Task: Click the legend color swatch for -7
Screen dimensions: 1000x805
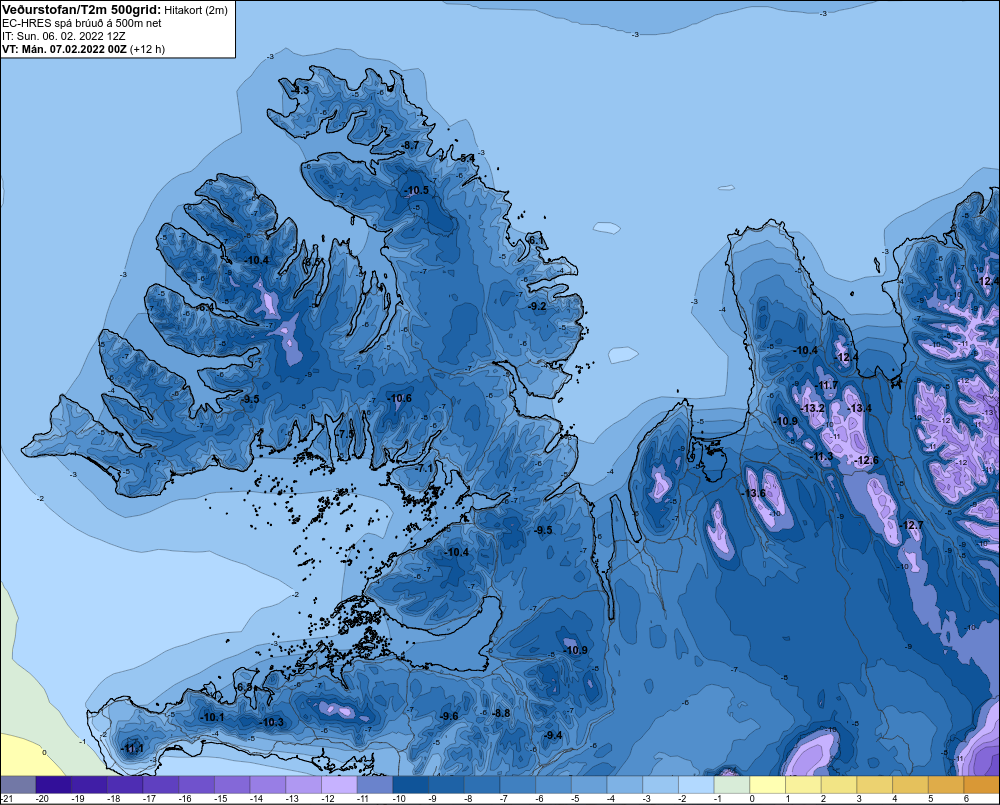Action: click(x=518, y=784)
